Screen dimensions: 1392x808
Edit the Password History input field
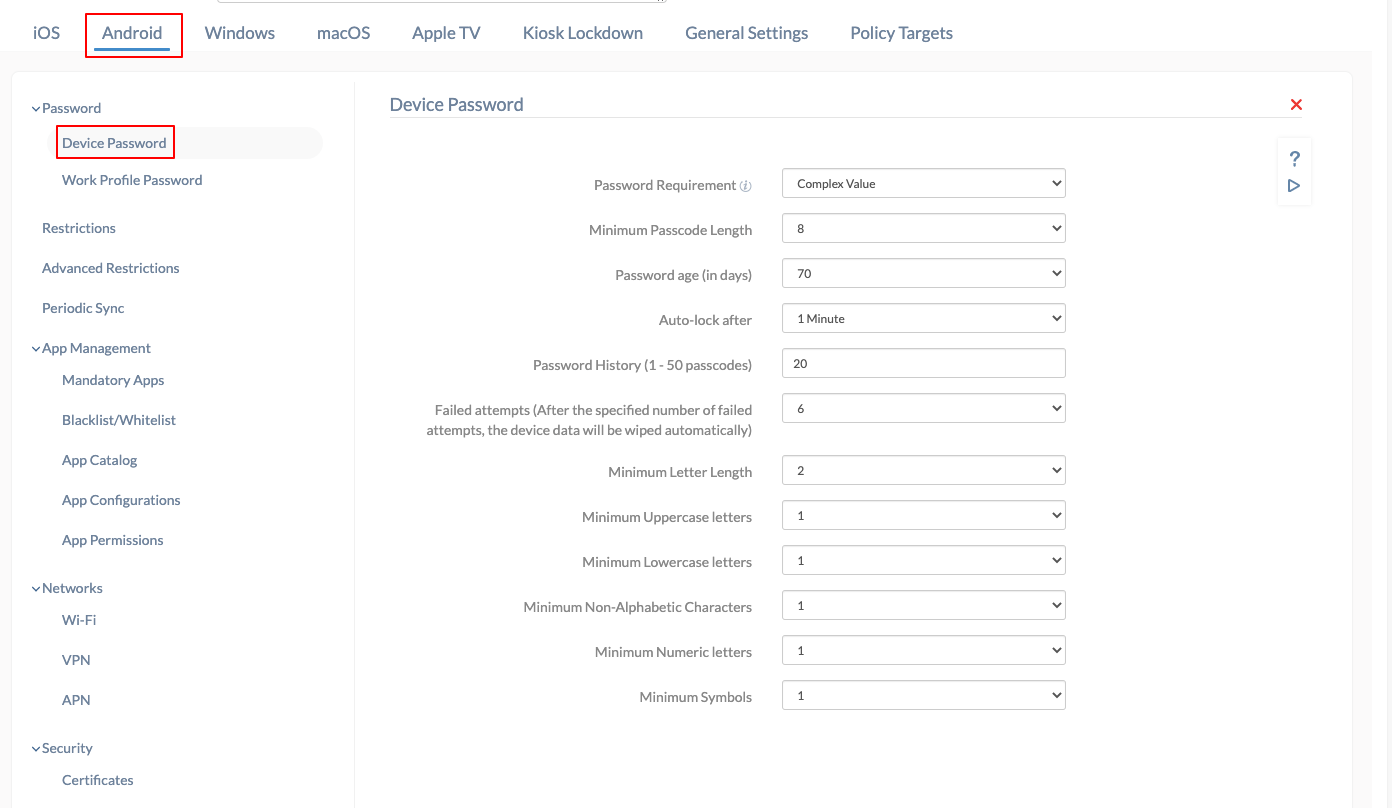[922, 363]
